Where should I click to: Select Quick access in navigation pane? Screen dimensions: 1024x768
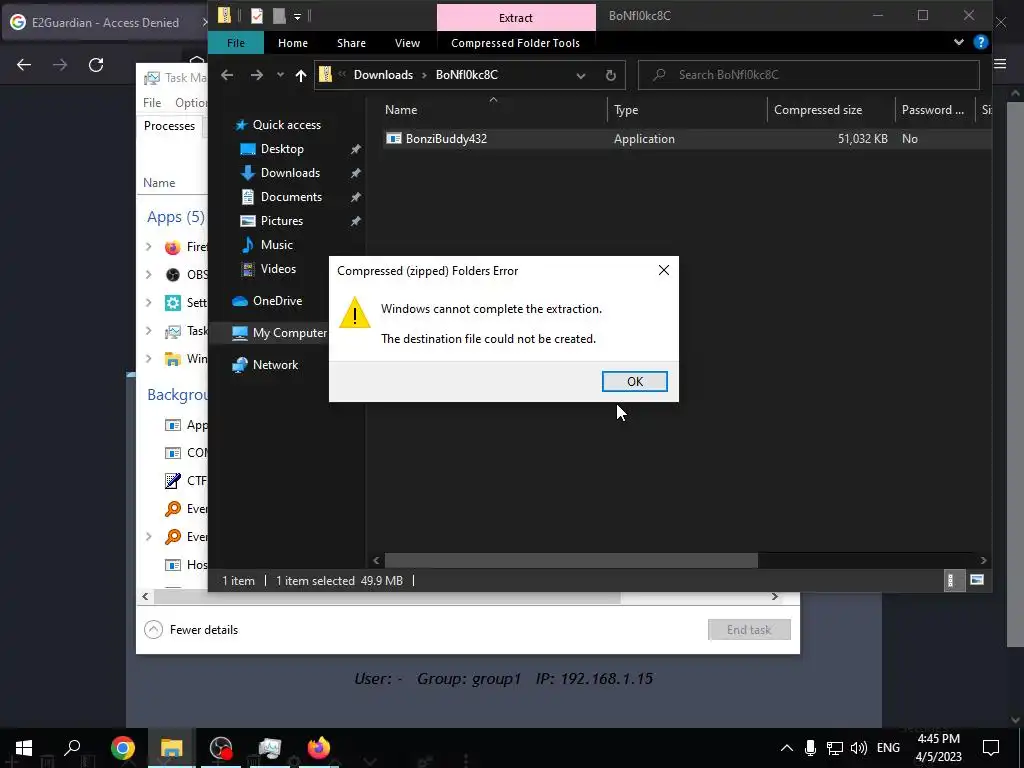point(286,125)
